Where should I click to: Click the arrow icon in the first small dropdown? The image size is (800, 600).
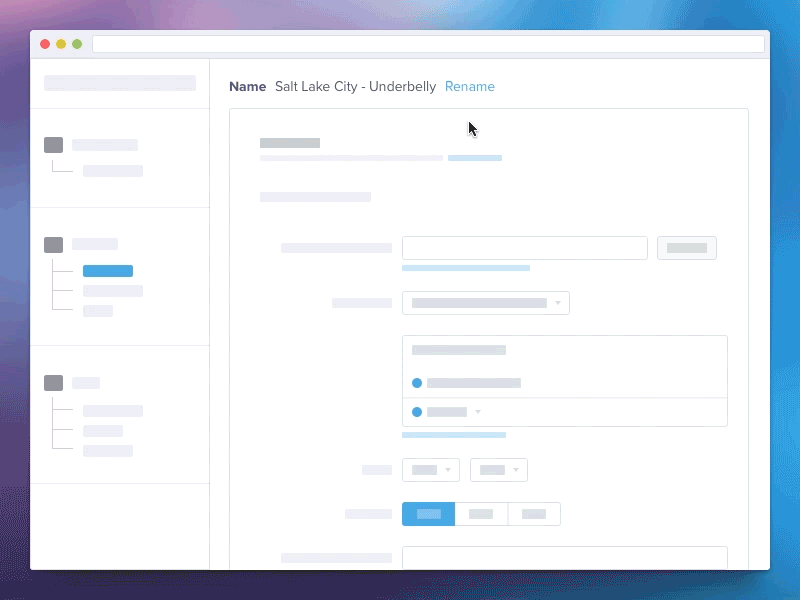point(449,470)
